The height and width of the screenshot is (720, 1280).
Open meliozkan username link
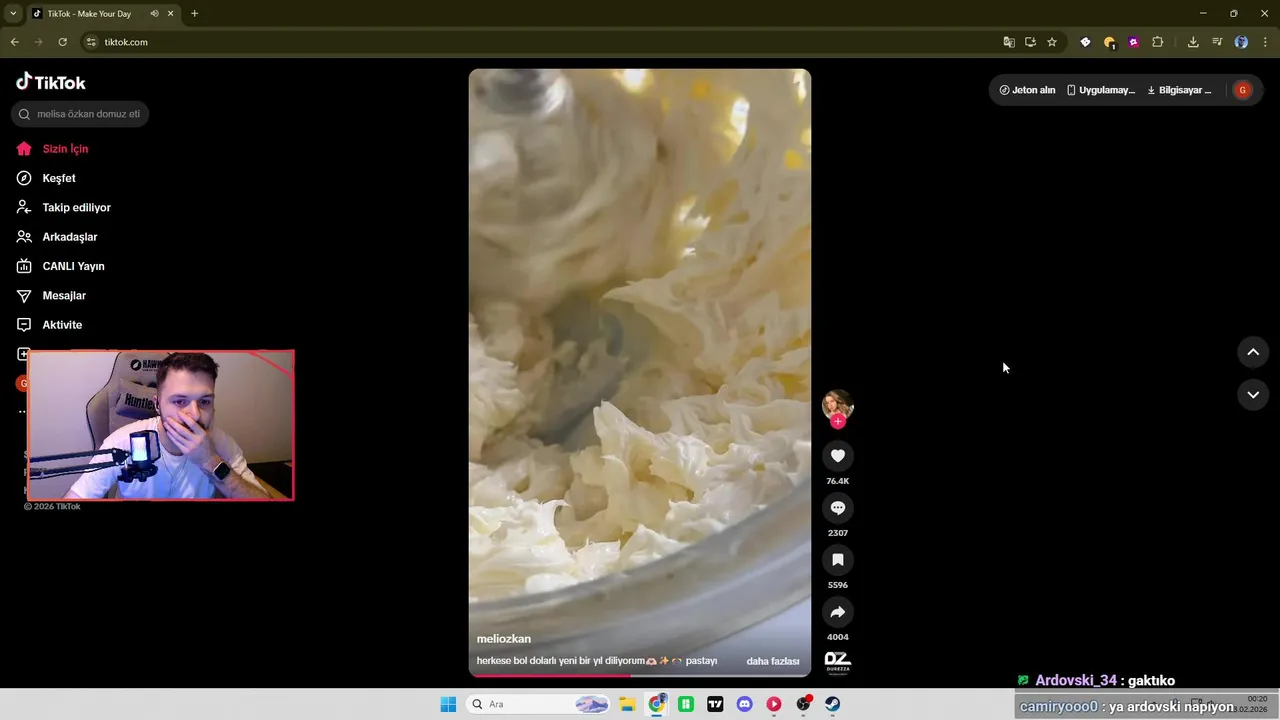(504, 639)
